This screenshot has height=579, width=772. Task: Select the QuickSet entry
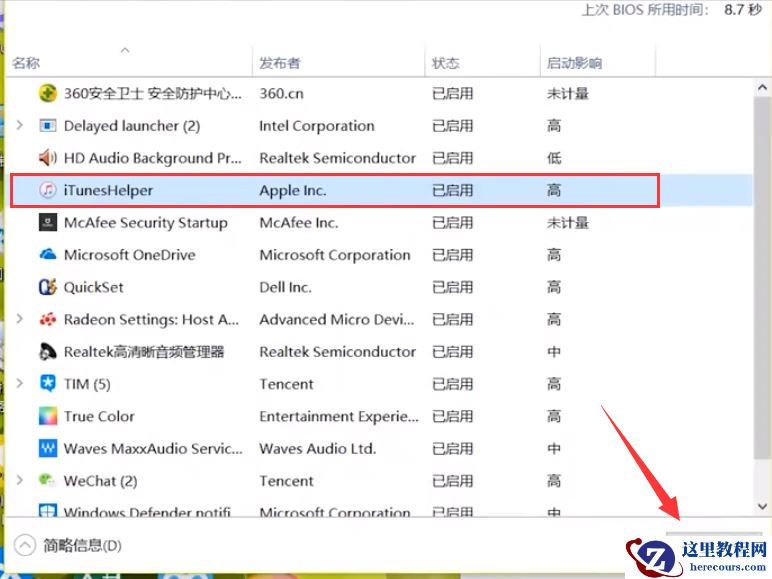(x=94, y=288)
